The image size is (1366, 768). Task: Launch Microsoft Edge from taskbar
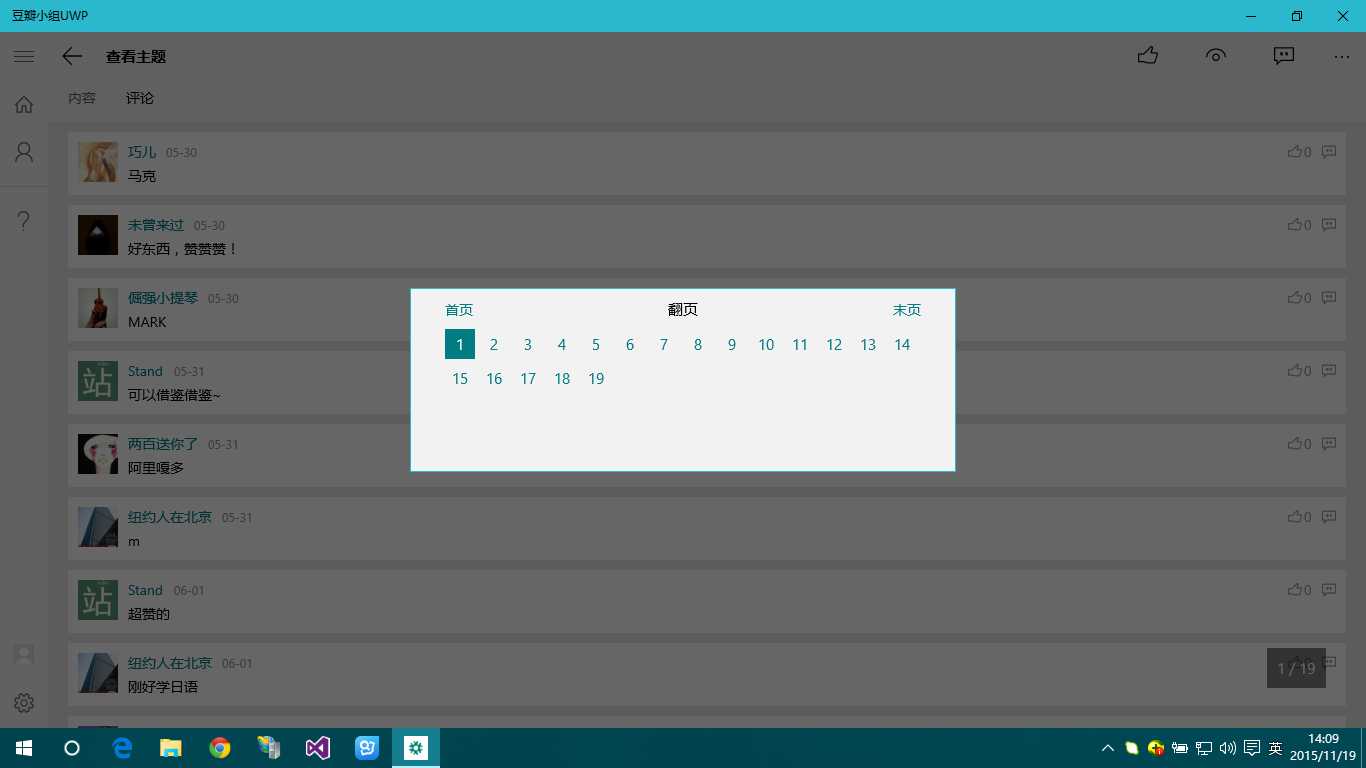[x=122, y=748]
